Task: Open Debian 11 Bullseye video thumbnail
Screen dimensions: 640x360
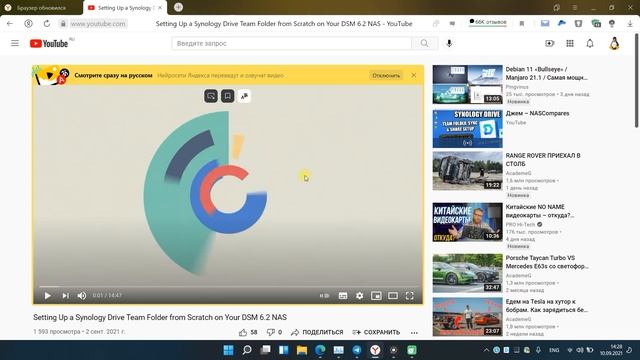Action: [467, 84]
